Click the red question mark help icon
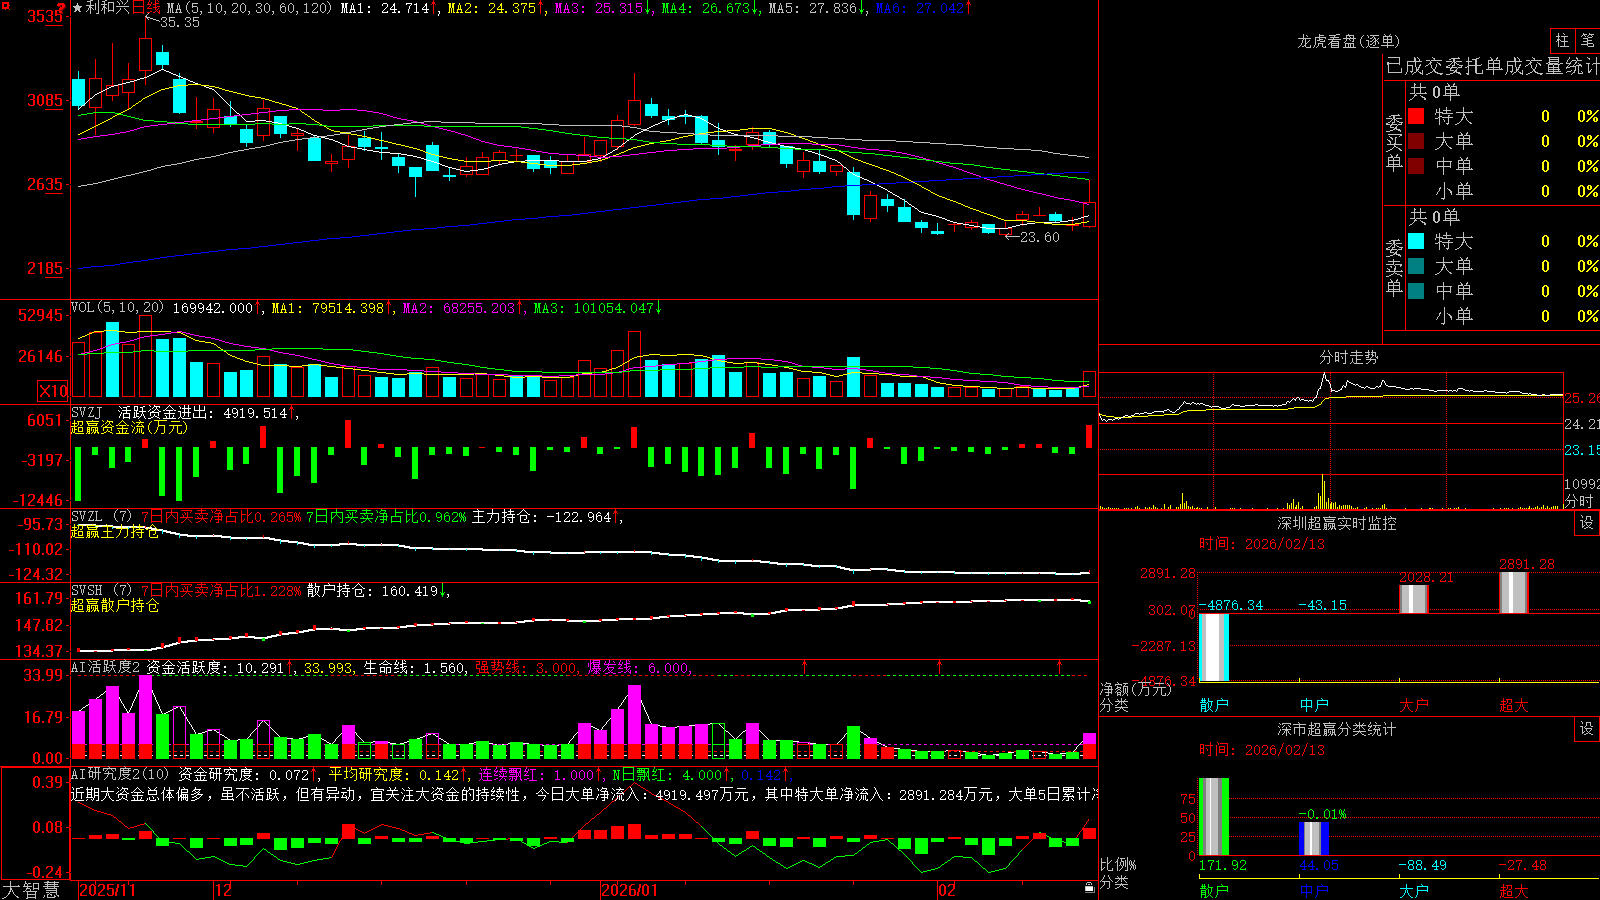This screenshot has height=900, width=1600. click(62, 8)
